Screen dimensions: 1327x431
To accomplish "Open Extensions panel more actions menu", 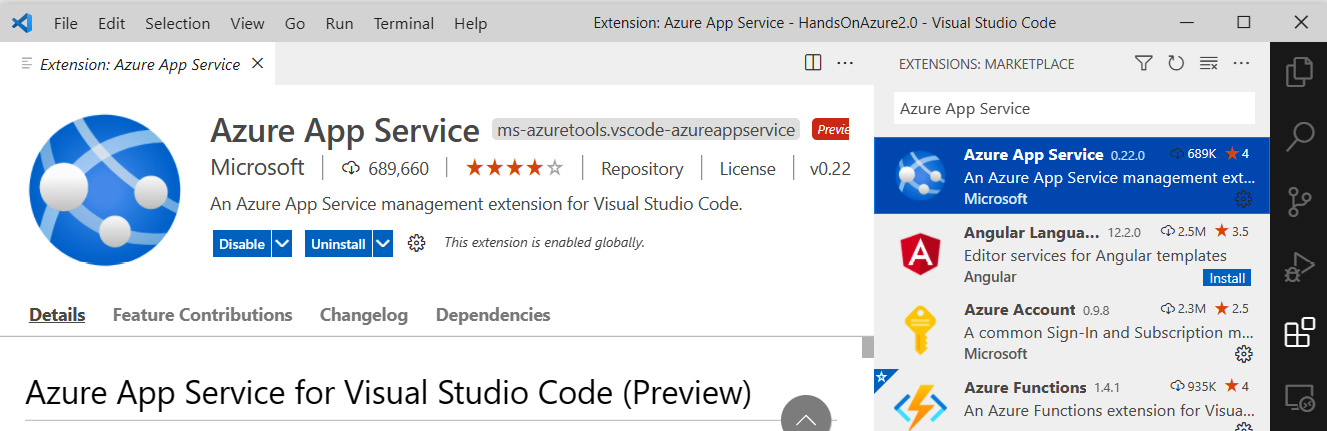I will (x=1241, y=63).
